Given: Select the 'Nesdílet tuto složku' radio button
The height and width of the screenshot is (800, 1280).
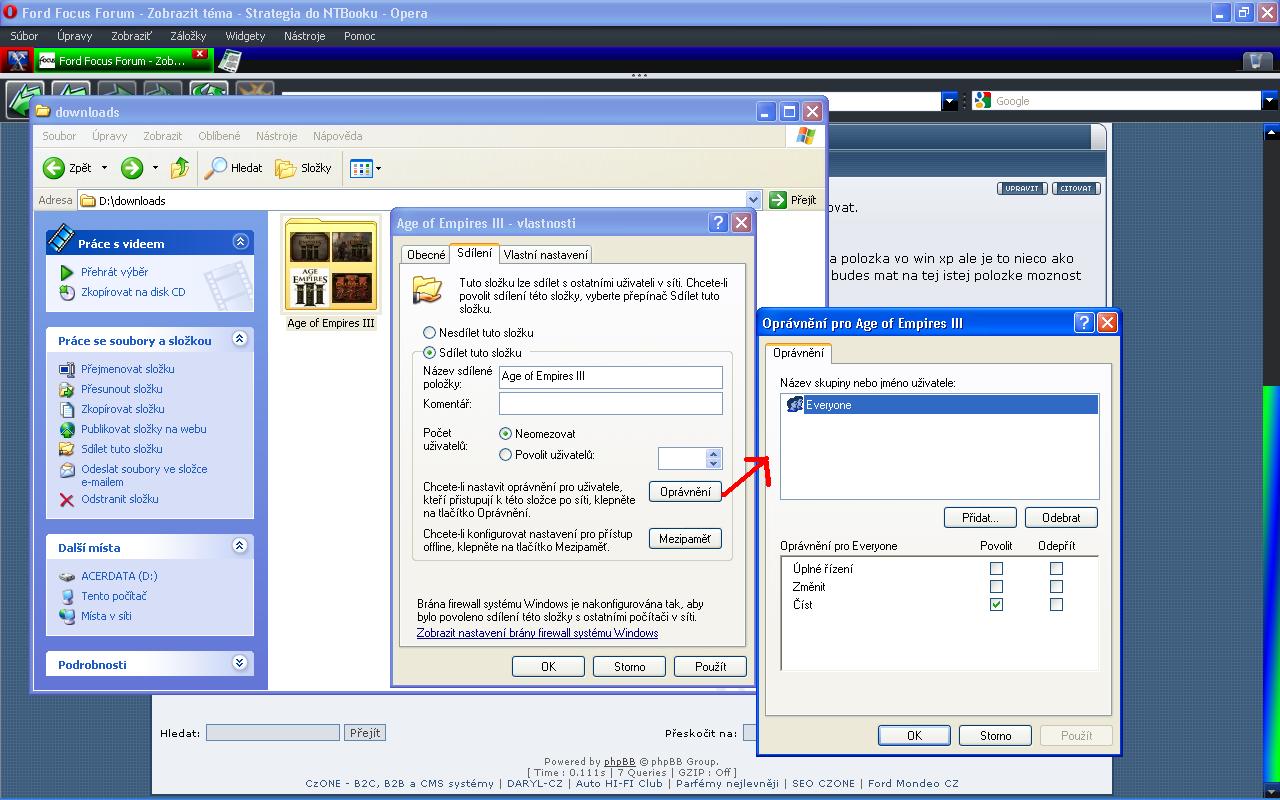Looking at the screenshot, I should (430, 332).
